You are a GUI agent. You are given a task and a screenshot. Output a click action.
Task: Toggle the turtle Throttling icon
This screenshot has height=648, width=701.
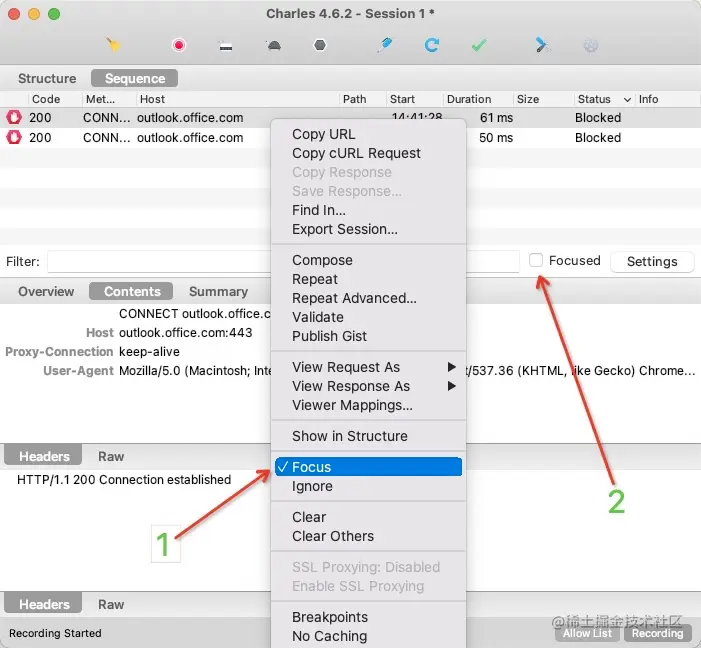(x=274, y=45)
